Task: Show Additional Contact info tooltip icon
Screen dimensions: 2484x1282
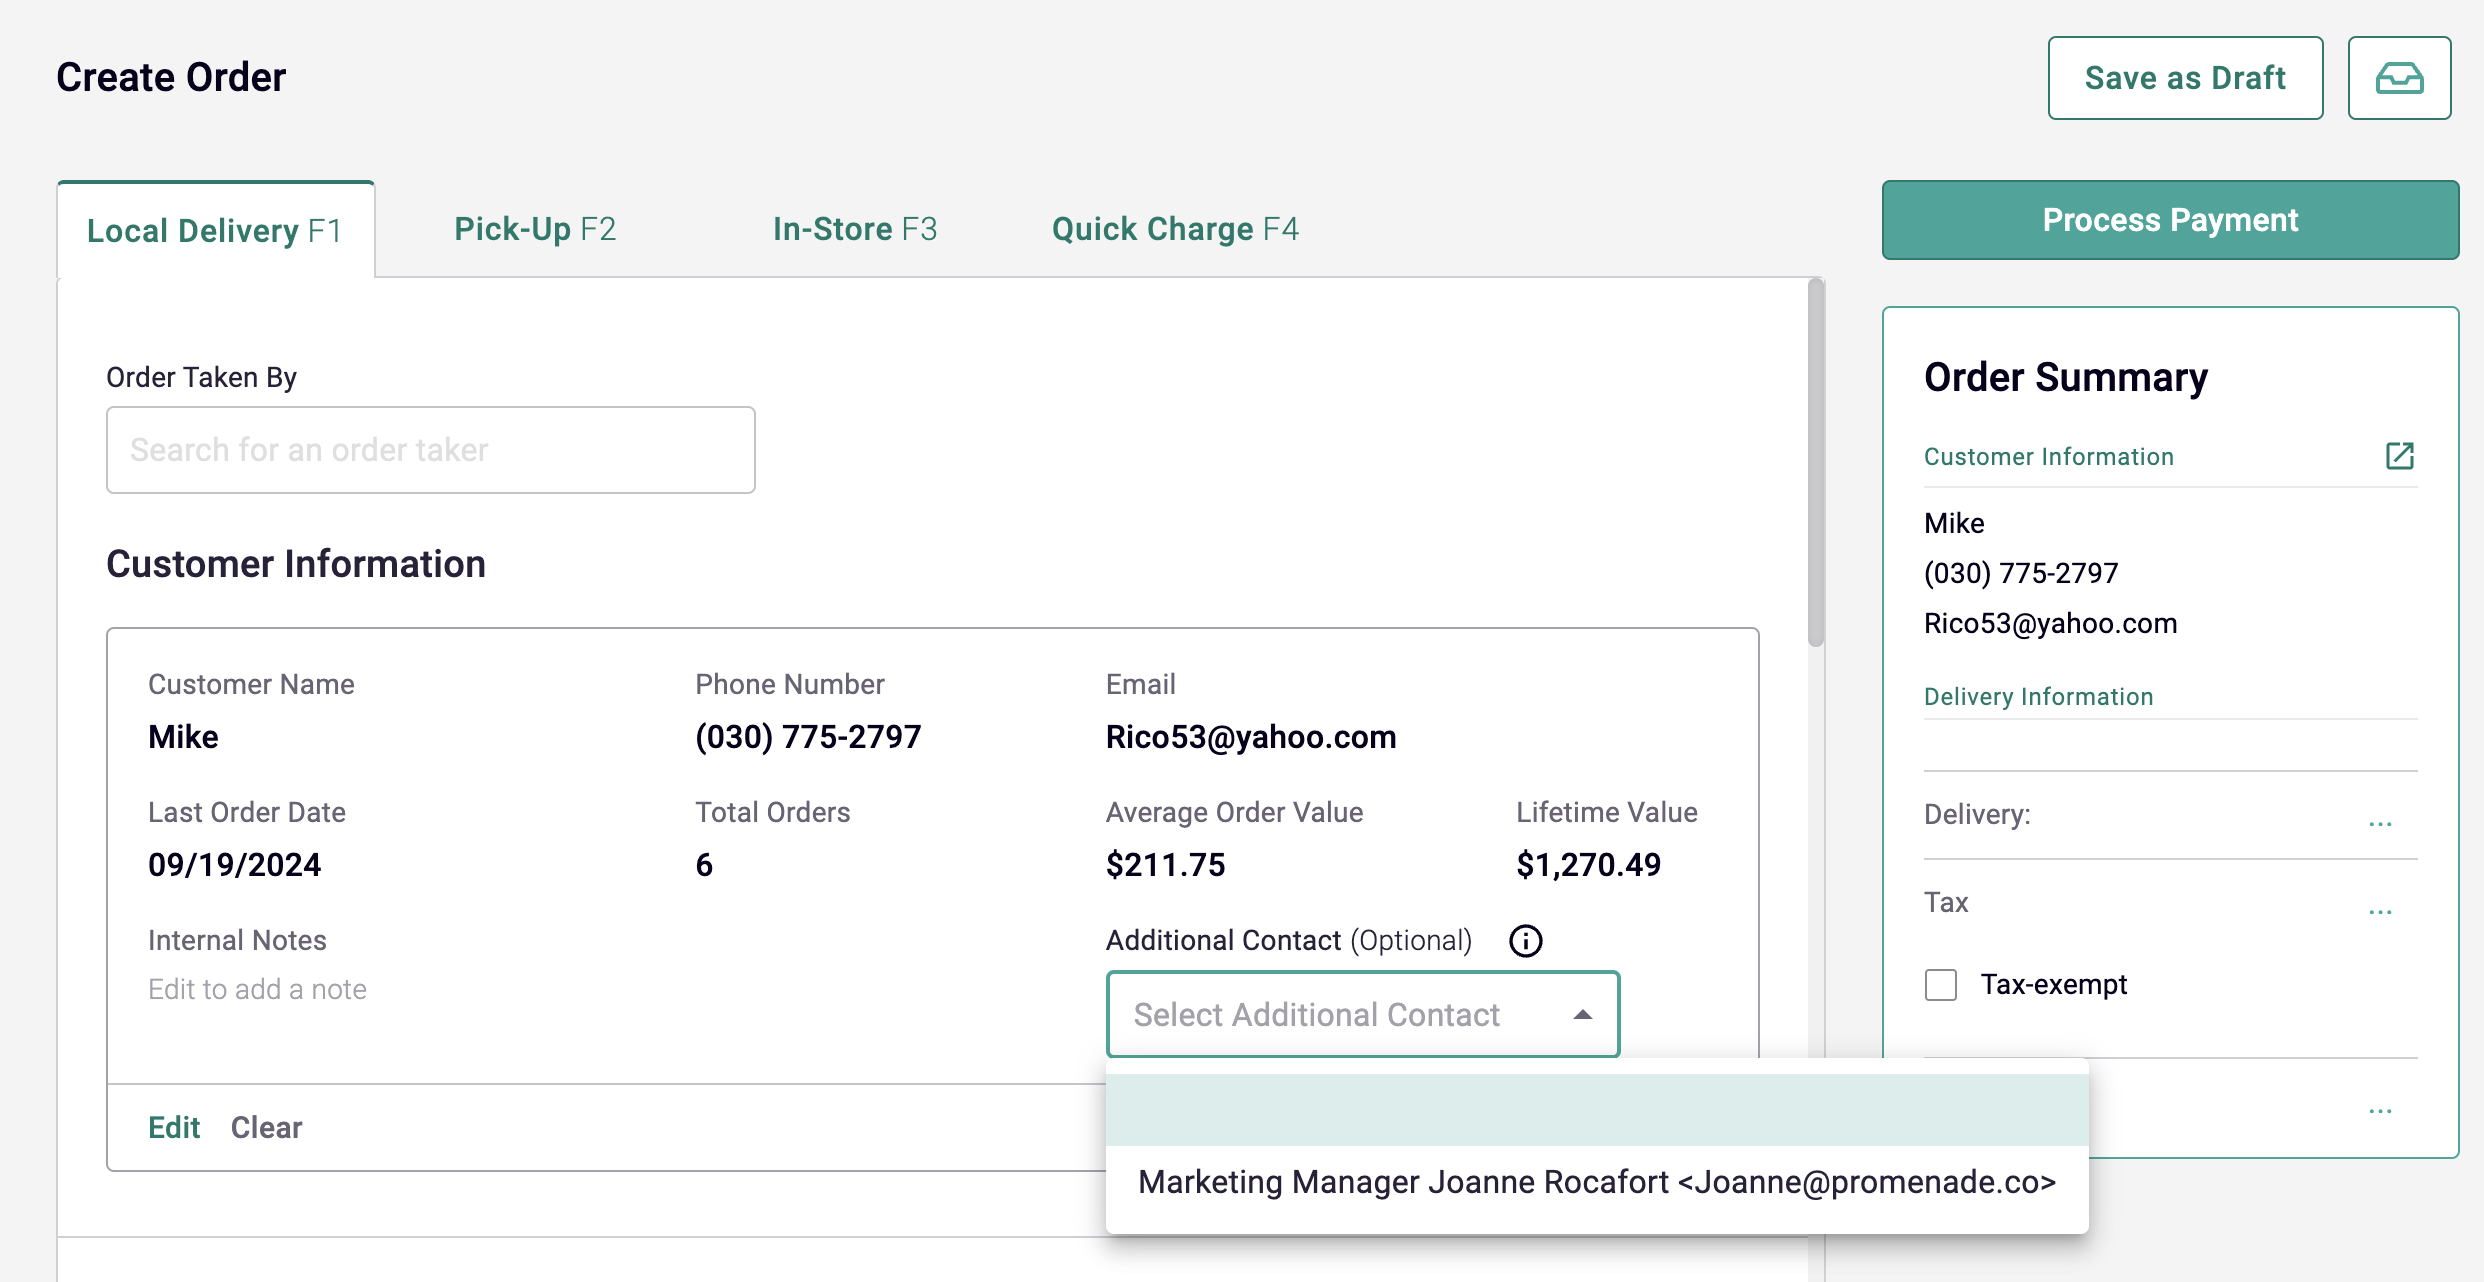Action: point(1525,940)
